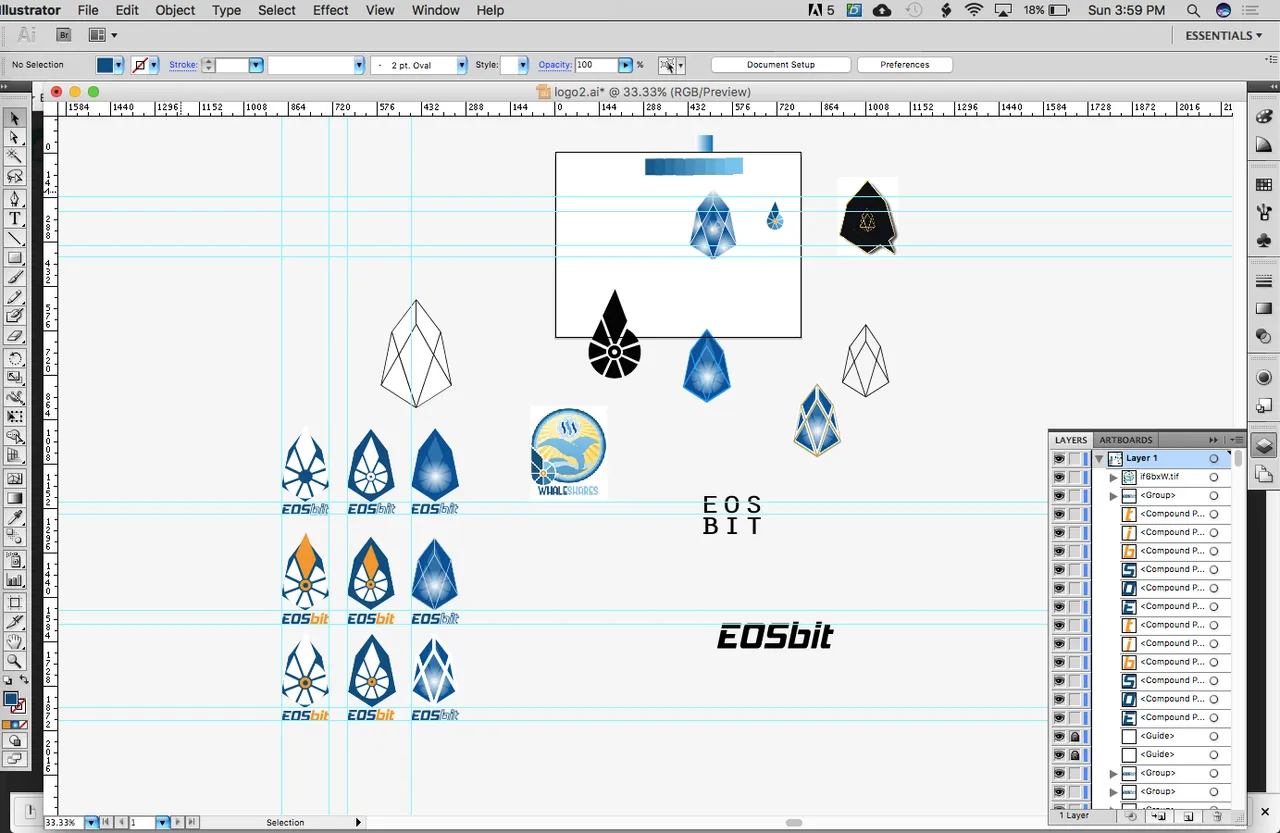Create a new layer from Layers panel

click(x=1188, y=816)
